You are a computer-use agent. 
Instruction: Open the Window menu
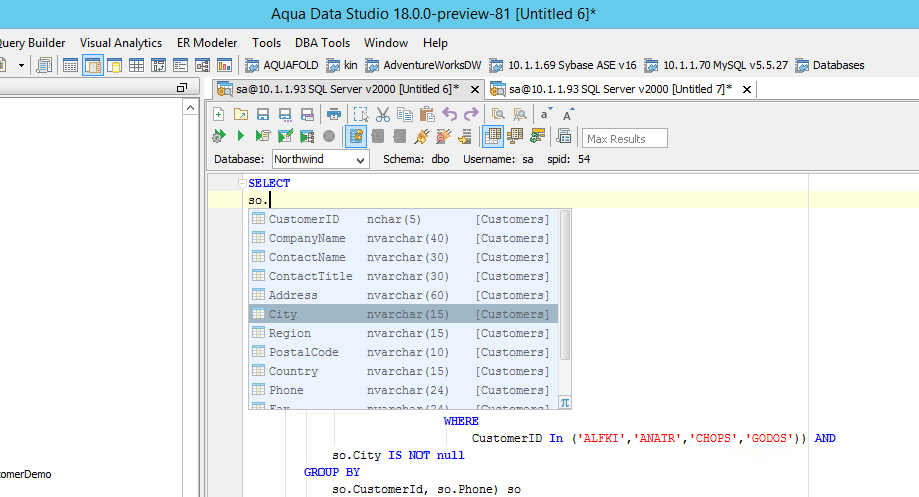point(386,43)
